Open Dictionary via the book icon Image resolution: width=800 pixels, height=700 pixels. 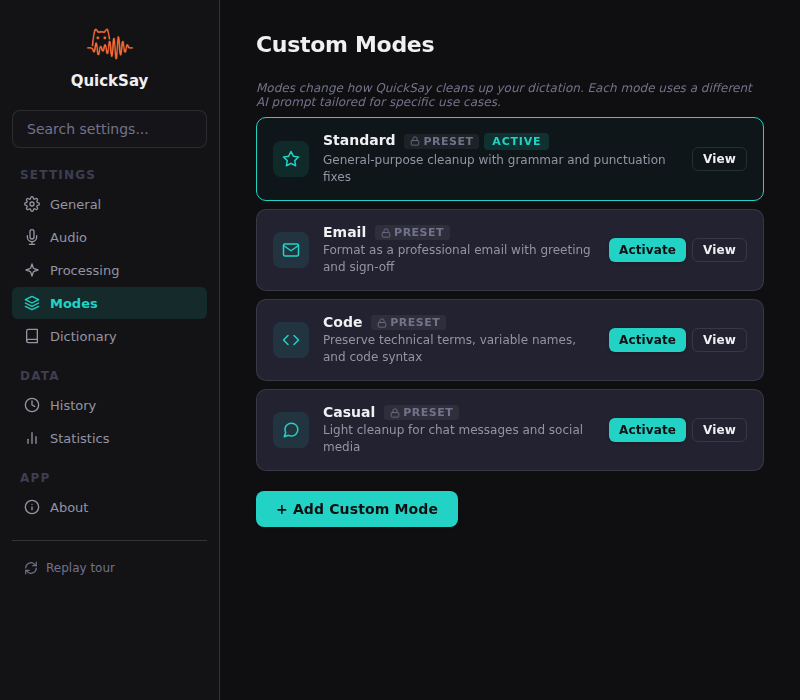[32, 336]
